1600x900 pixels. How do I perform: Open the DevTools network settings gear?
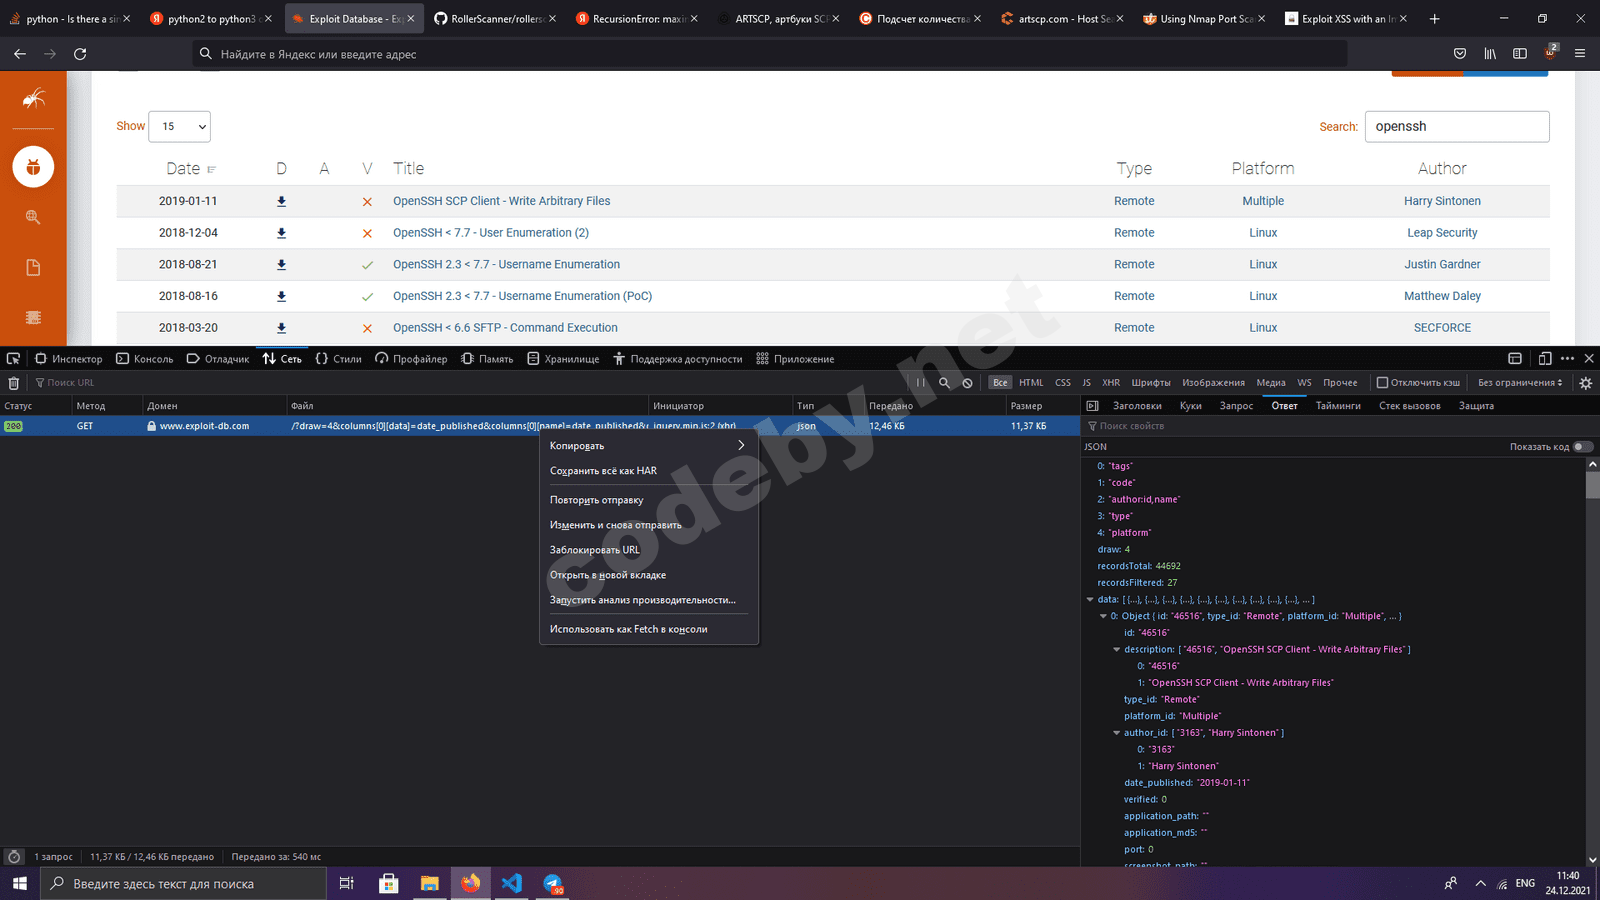coord(1585,383)
